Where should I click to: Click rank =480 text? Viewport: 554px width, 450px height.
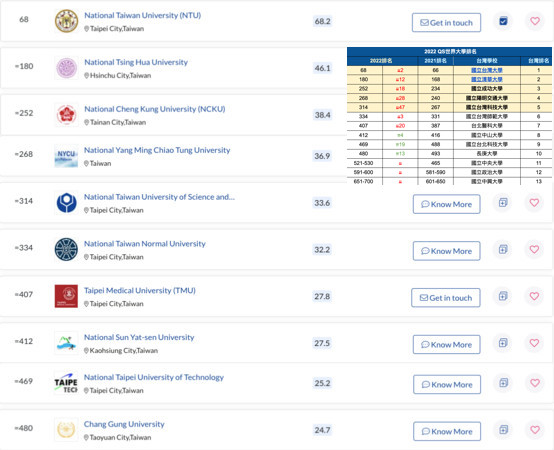pyautogui.click(x=24, y=428)
